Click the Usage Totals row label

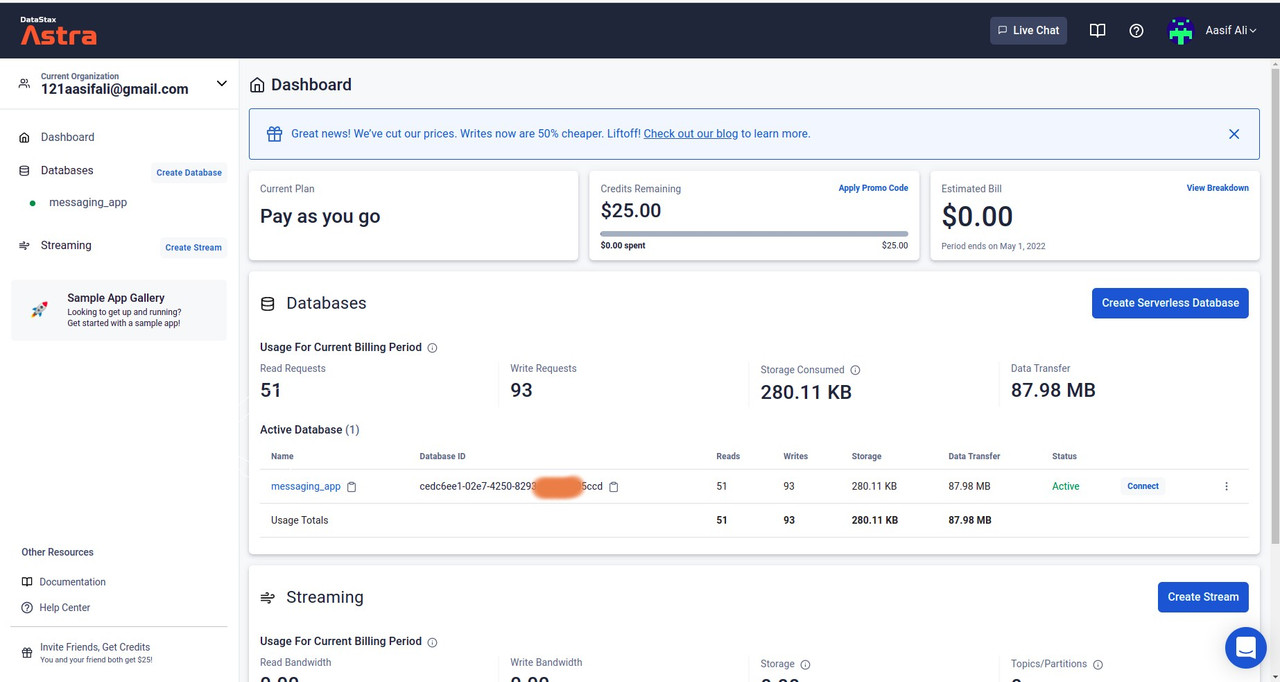click(299, 521)
